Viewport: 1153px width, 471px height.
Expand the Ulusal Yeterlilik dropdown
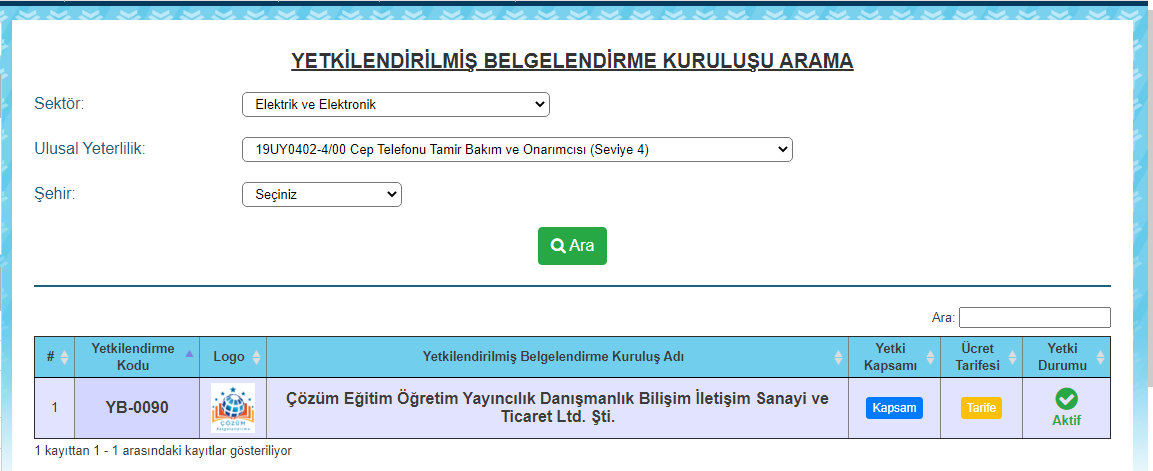coord(517,149)
